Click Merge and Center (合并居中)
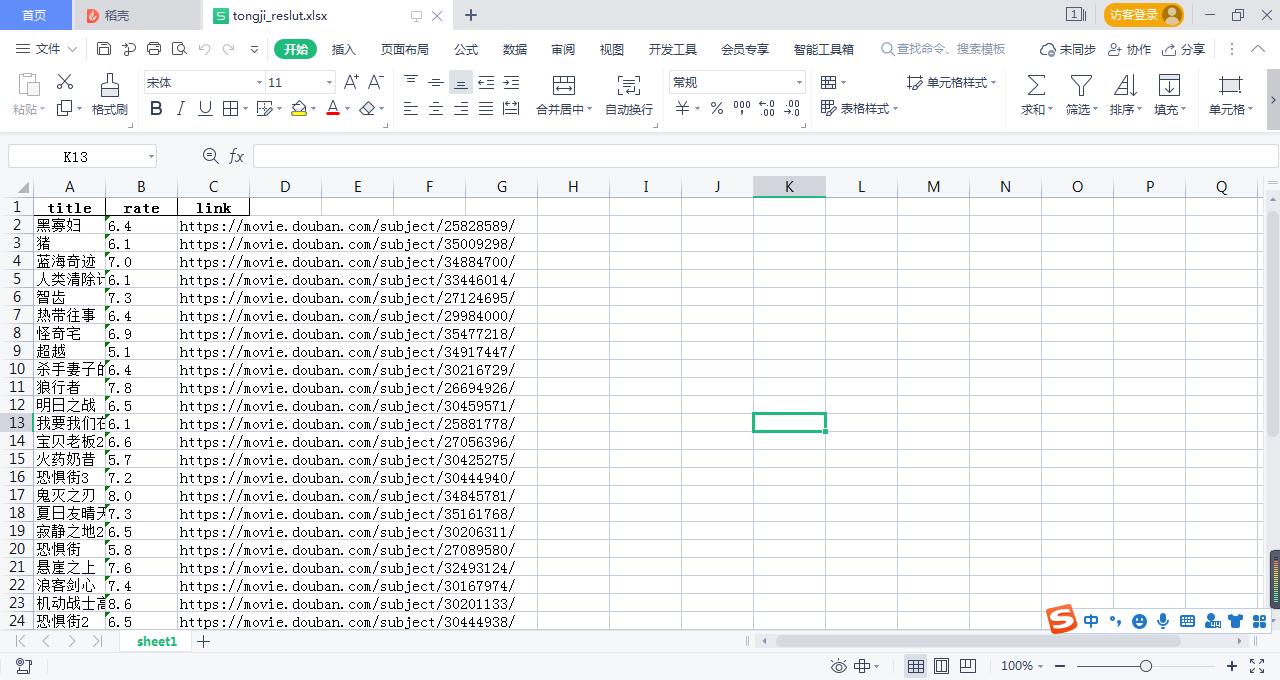 (564, 95)
